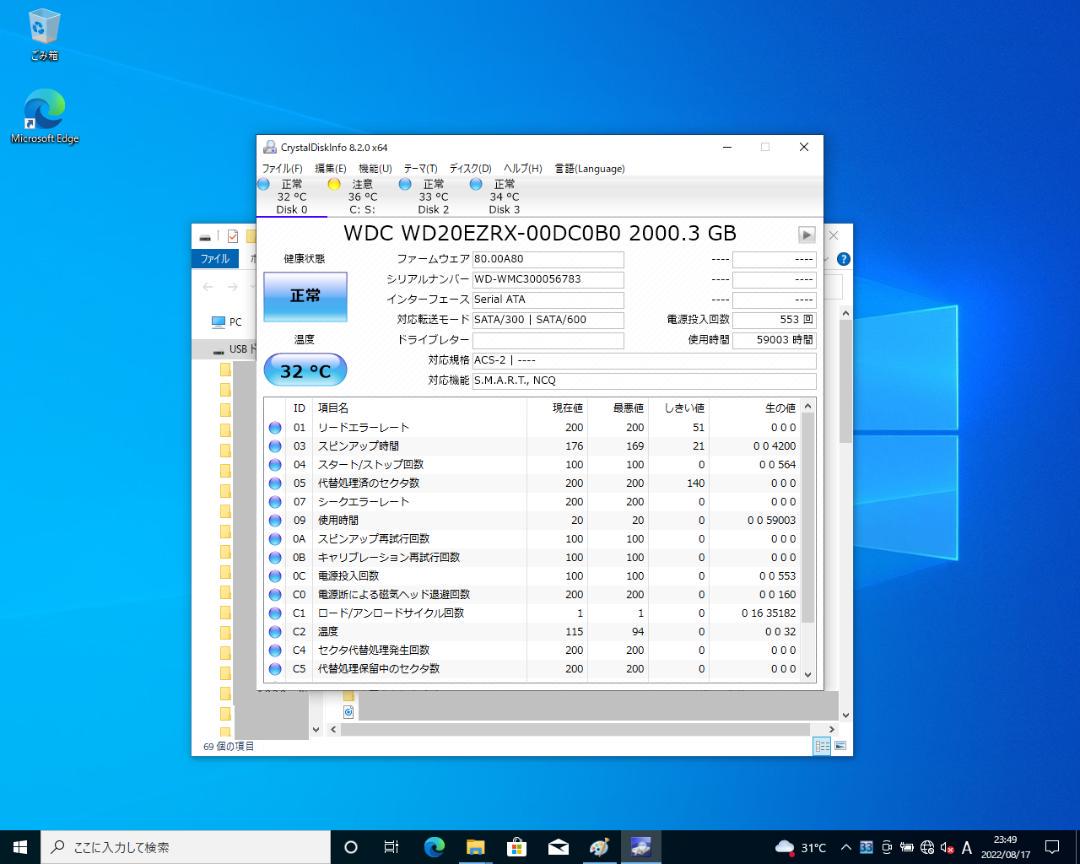
Task: Click the Paint icon on the taskbar
Action: point(599,847)
